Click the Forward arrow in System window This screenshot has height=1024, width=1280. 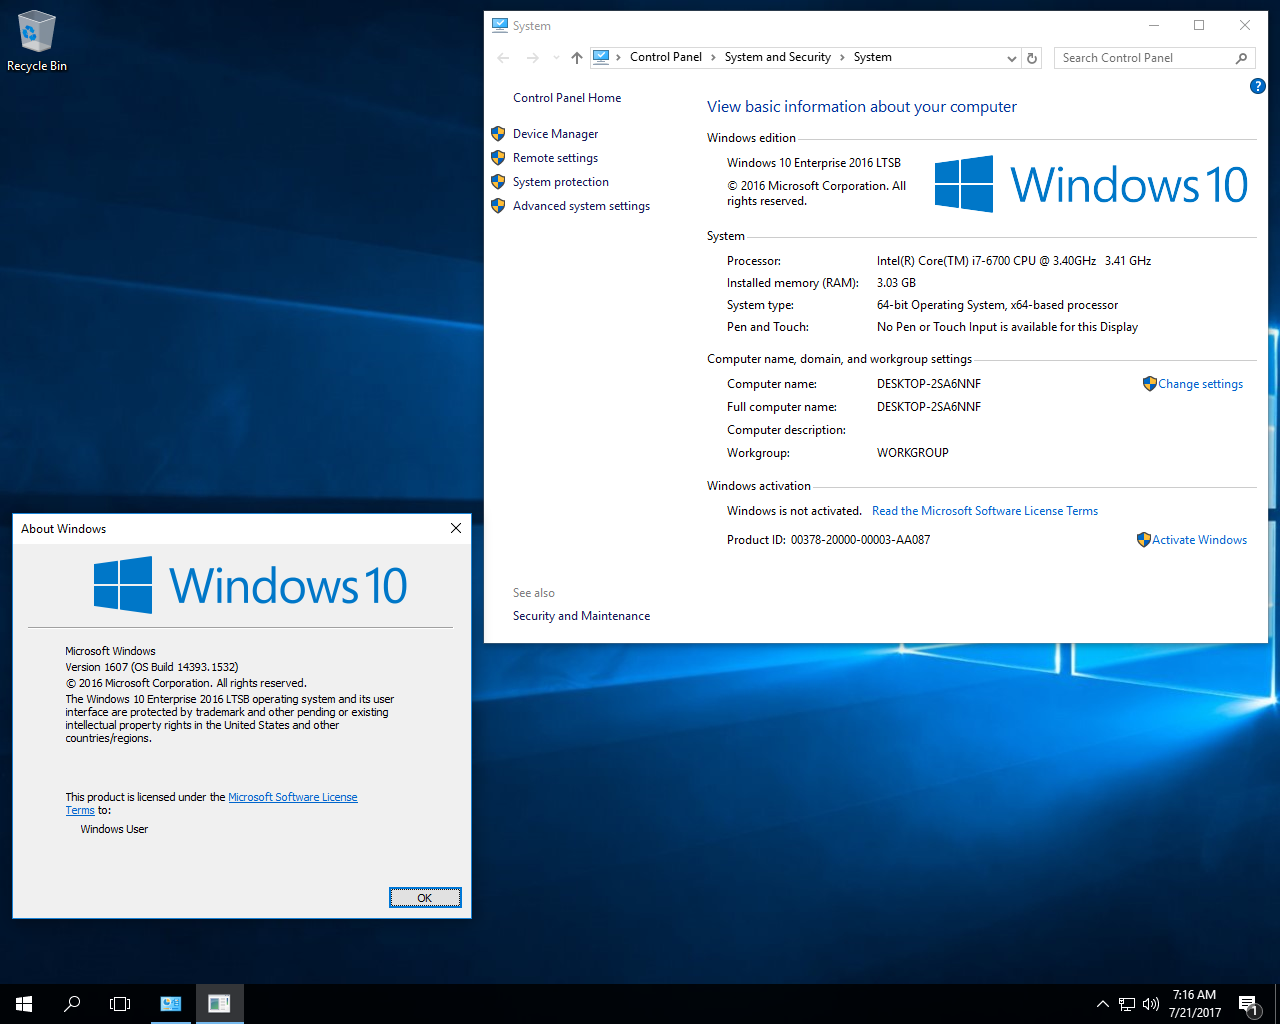pyautogui.click(x=532, y=58)
